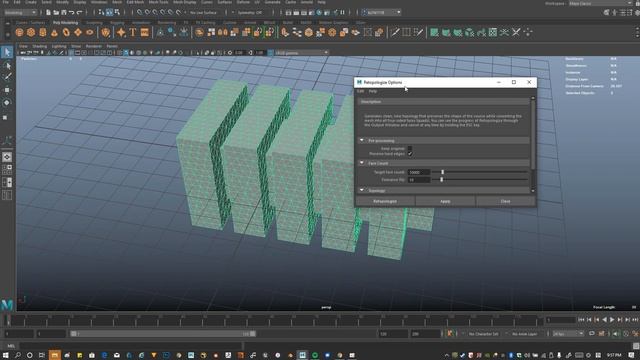This screenshot has height=360, width=640.
Task: Click the Mirror shelf icon
Action: point(223,33)
